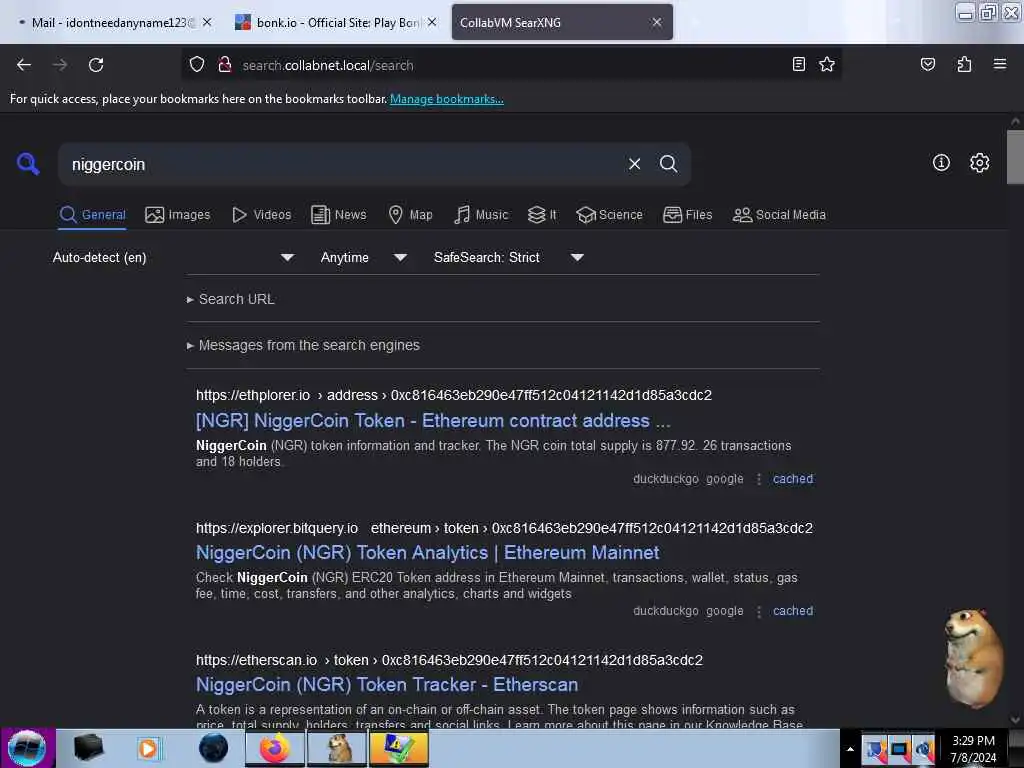Open SearXNG preferences gear icon

[979, 163]
